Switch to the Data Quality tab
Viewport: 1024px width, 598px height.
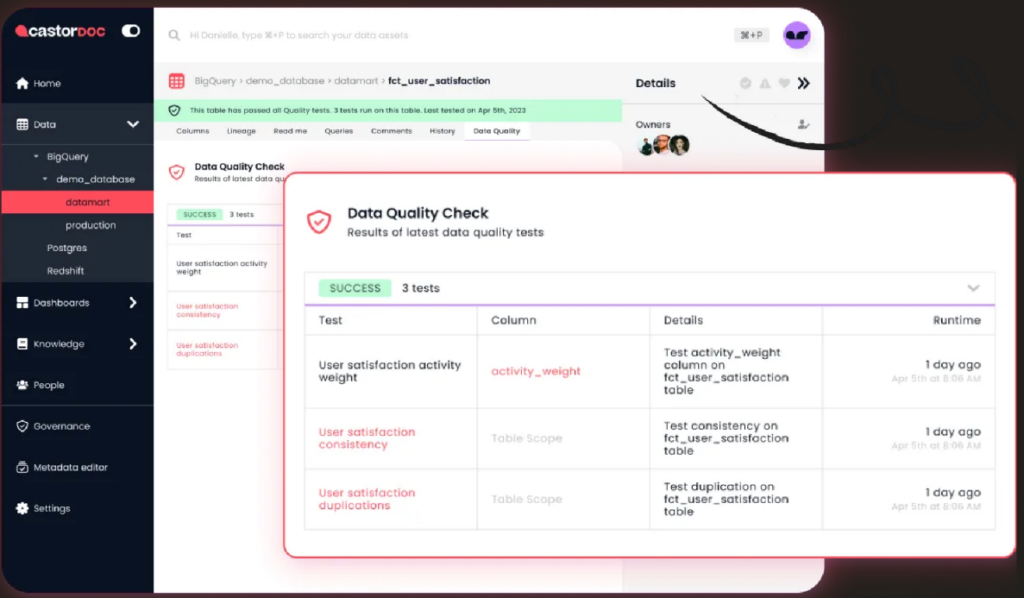pos(497,131)
